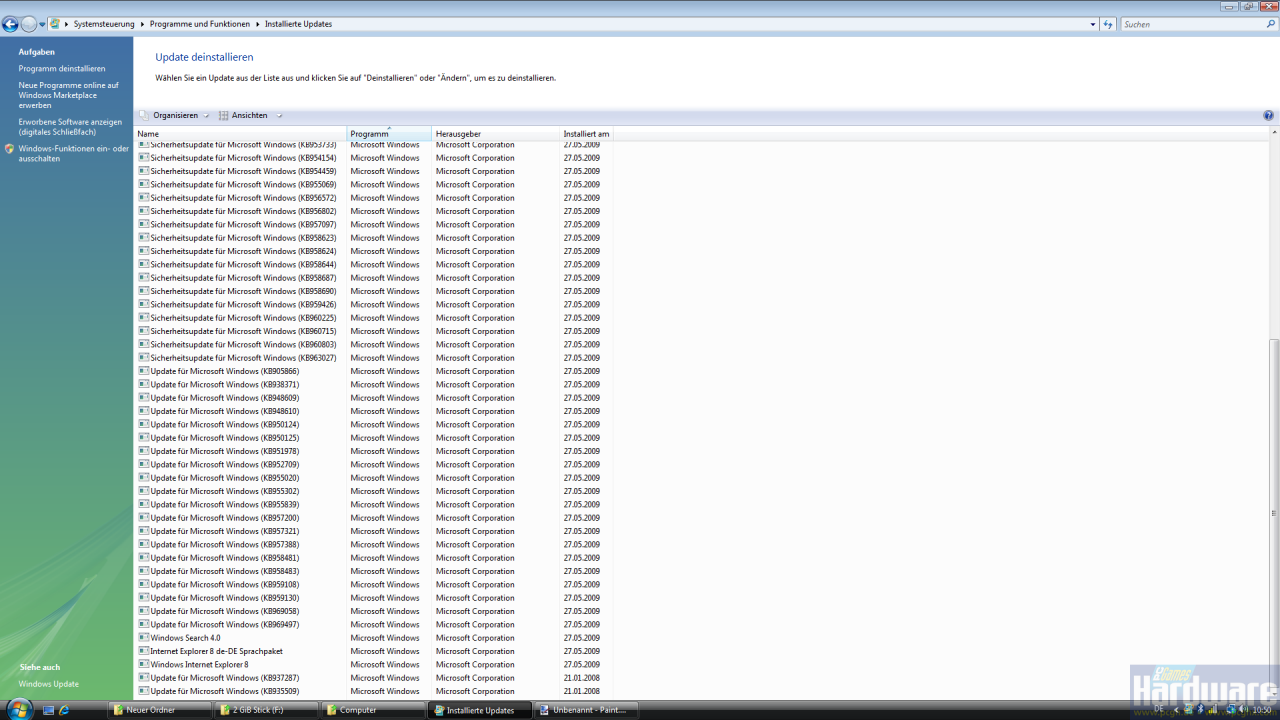Click Installierte Updates breadcrumb segment
The width and height of the screenshot is (1280, 720).
[x=298, y=24]
